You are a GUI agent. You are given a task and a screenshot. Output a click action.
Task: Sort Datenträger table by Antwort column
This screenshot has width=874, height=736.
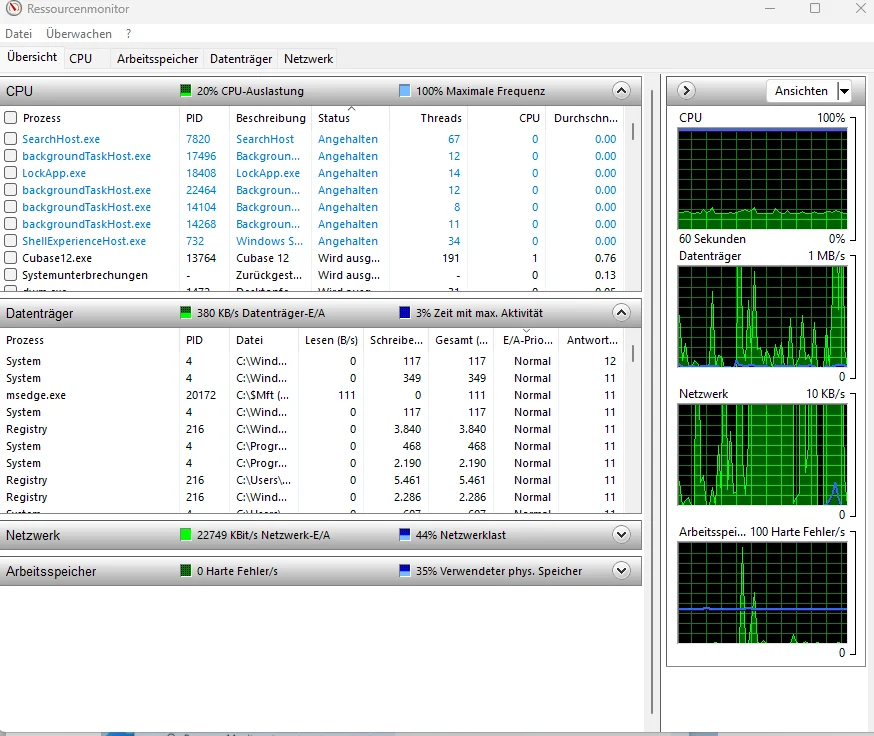point(591,340)
